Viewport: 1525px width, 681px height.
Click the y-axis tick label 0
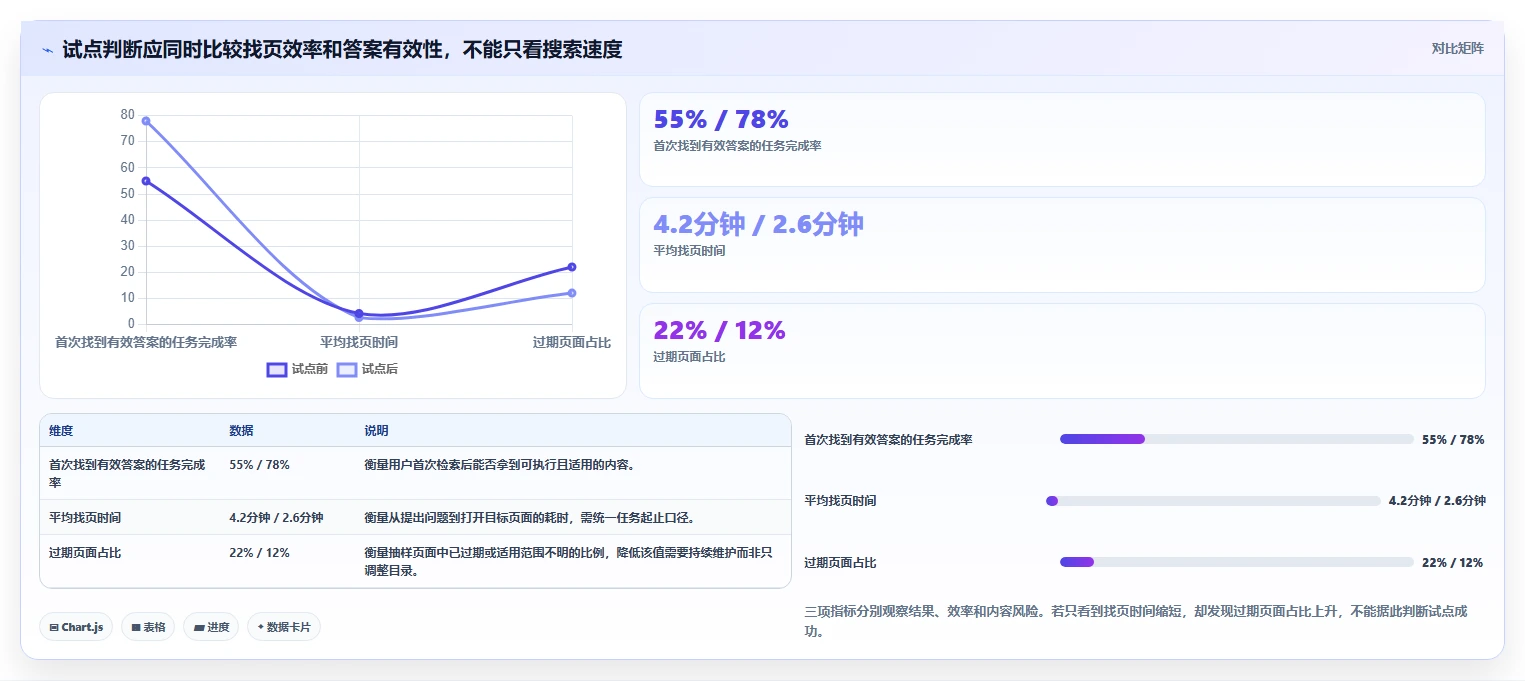click(131, 324)
